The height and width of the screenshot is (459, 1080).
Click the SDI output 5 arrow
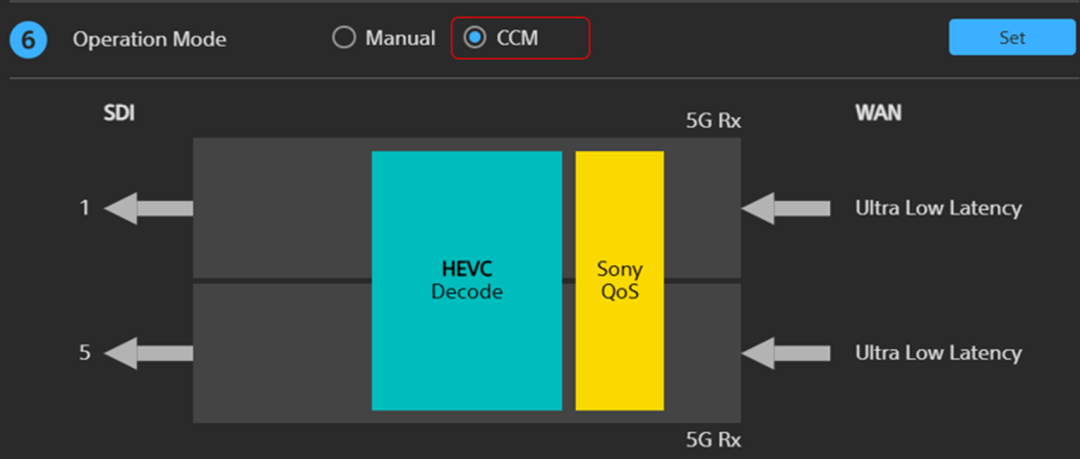[149, 353]
